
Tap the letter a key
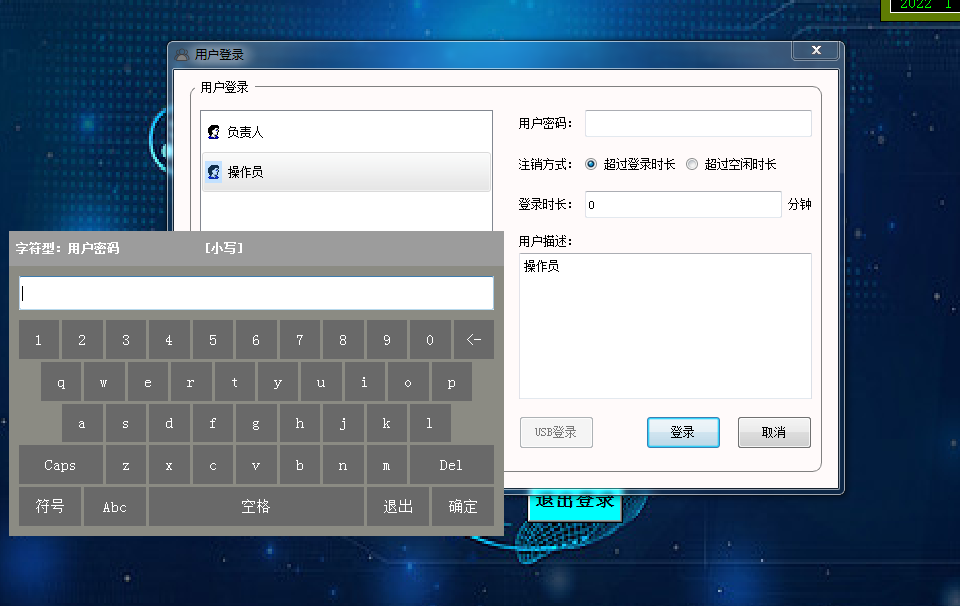click(82, 423)
